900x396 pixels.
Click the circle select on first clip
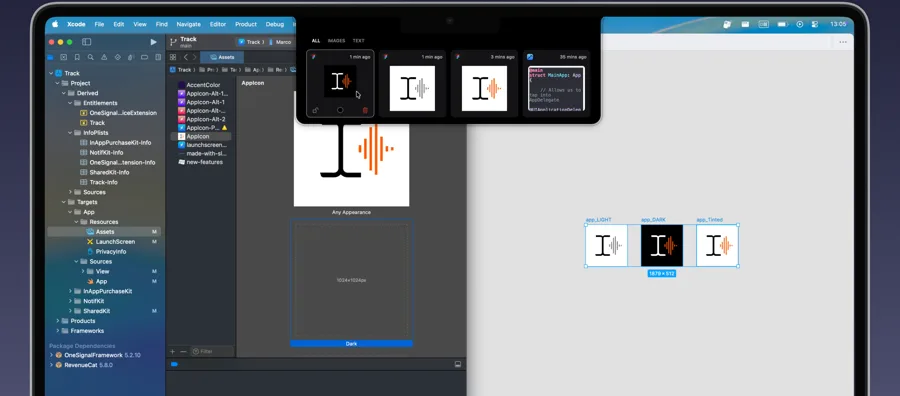point(340,110)
